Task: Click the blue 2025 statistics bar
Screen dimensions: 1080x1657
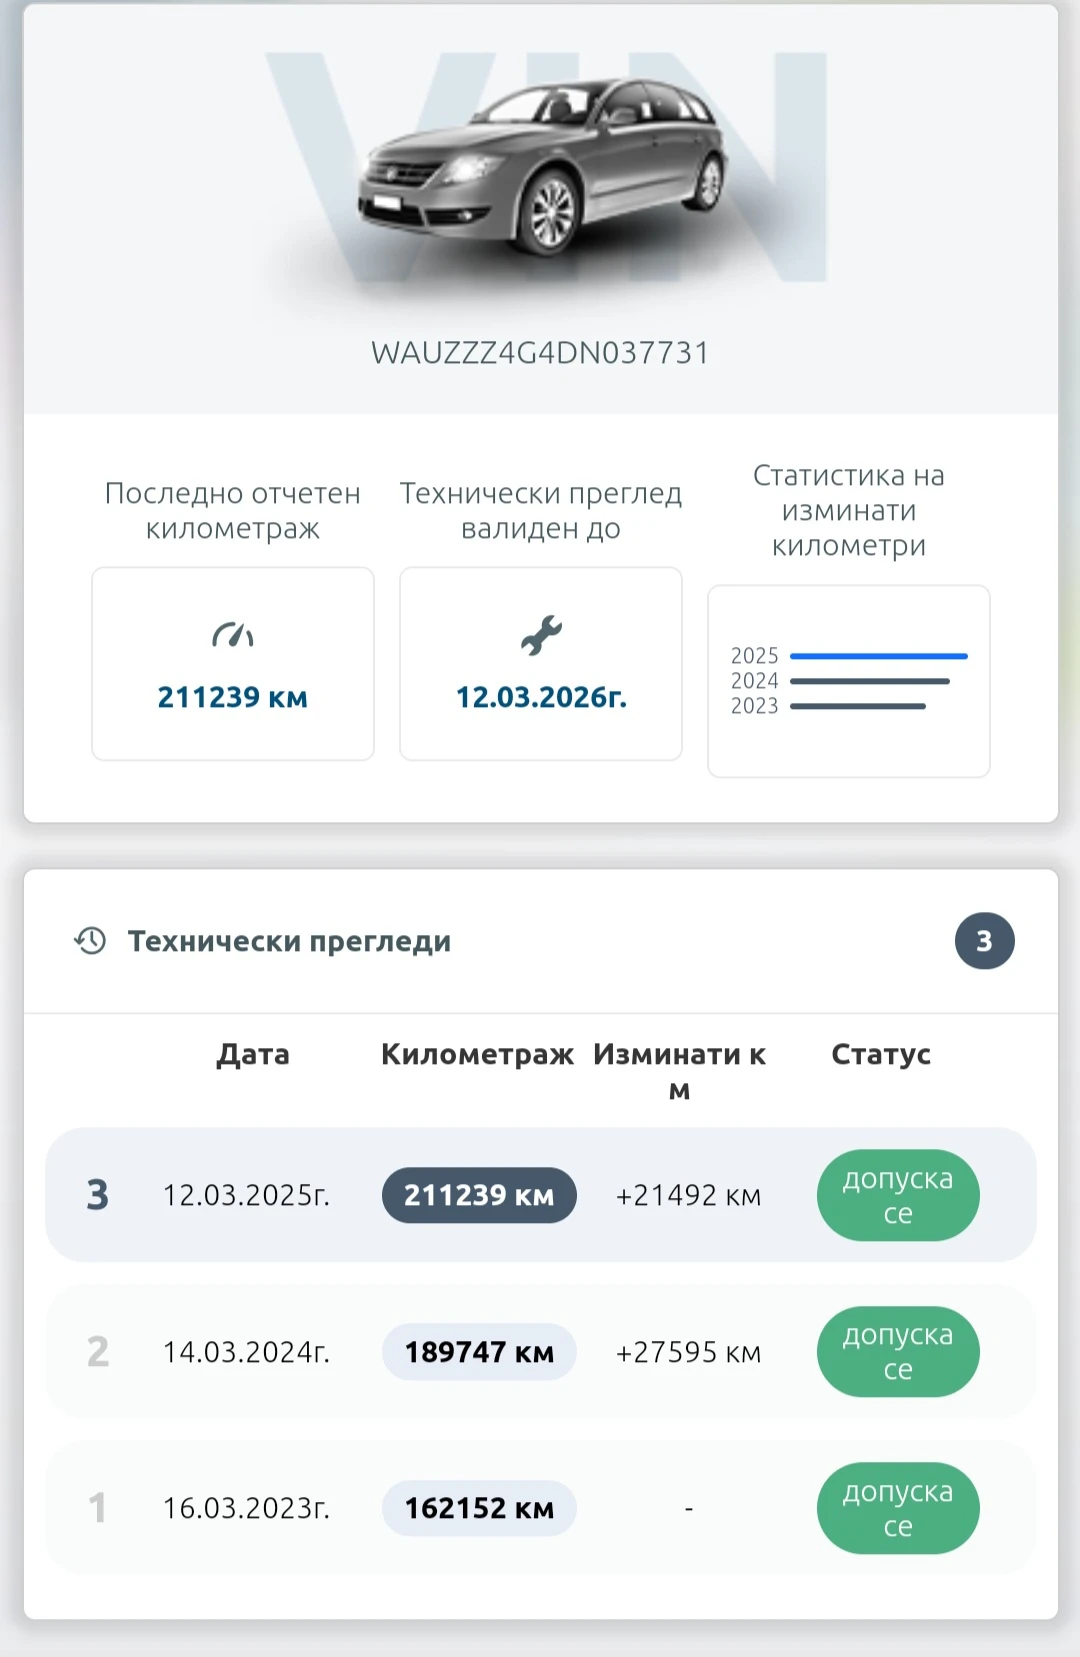Action: [x=878, y=656]
